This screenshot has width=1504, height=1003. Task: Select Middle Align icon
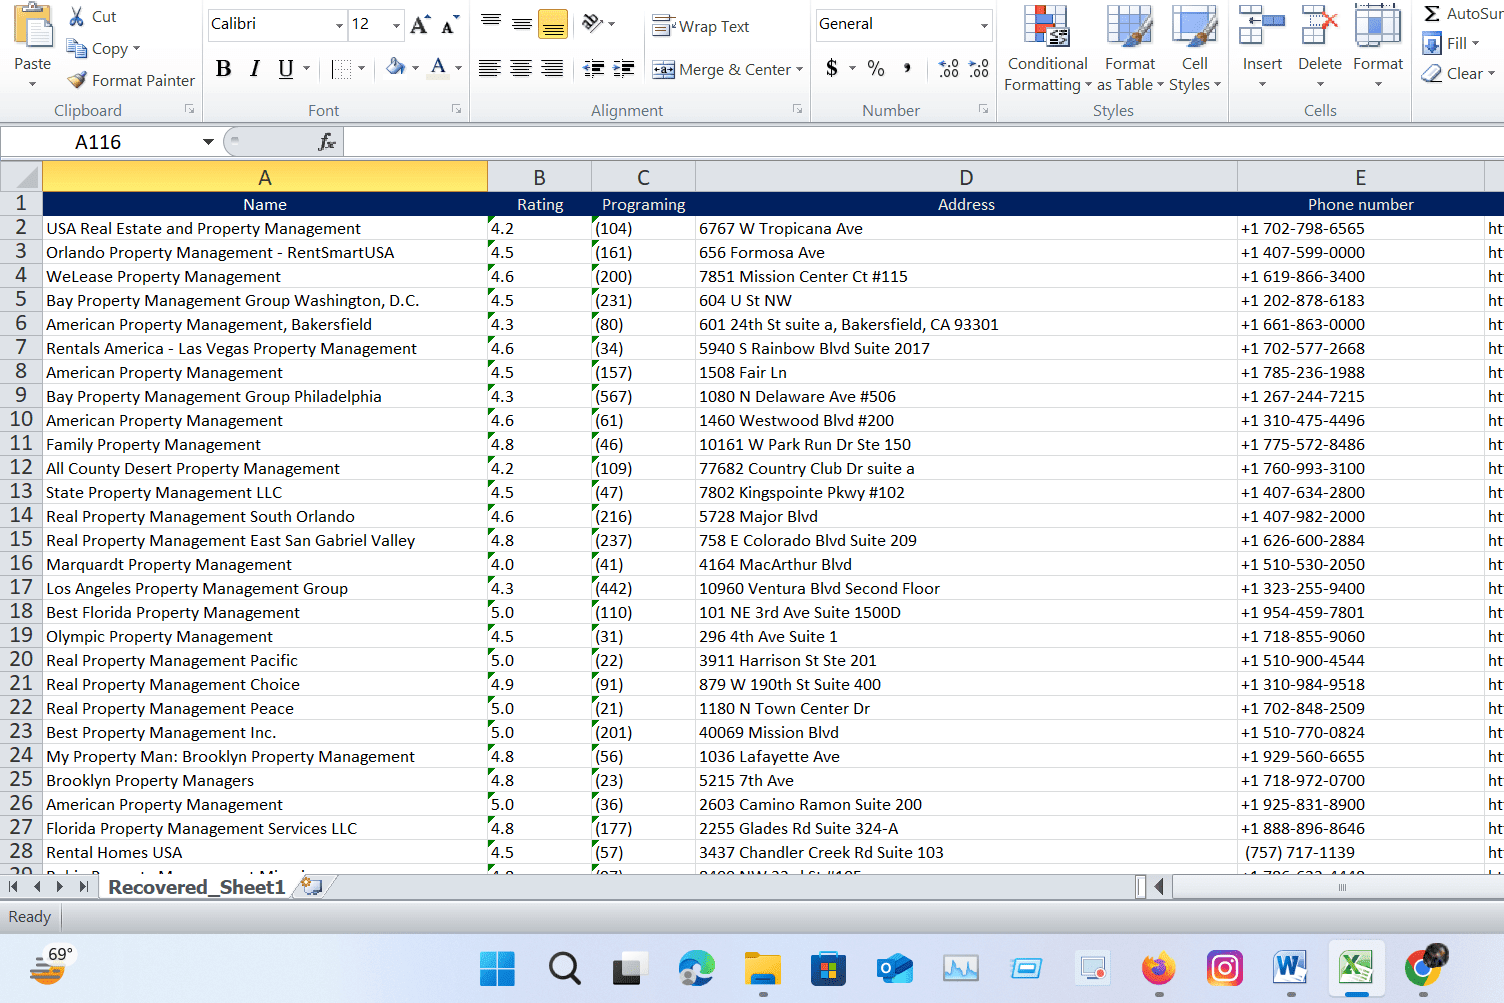(x=522, y=22)
